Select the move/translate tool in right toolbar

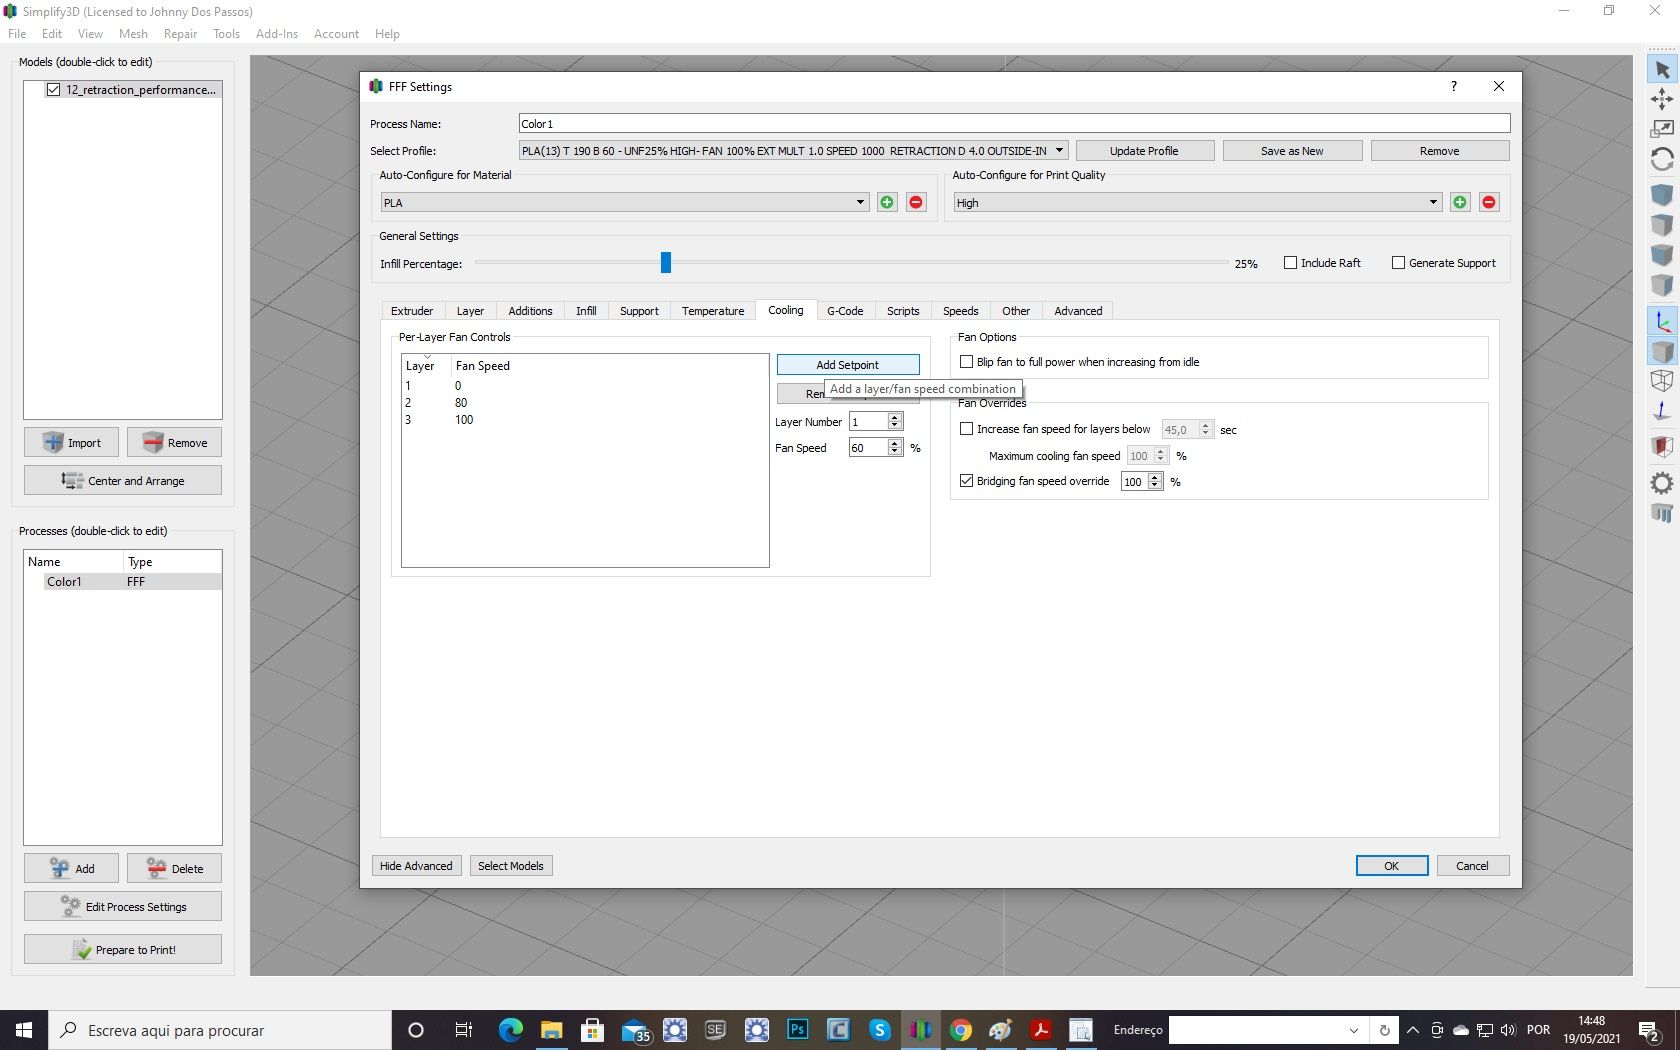[1662, 99]
